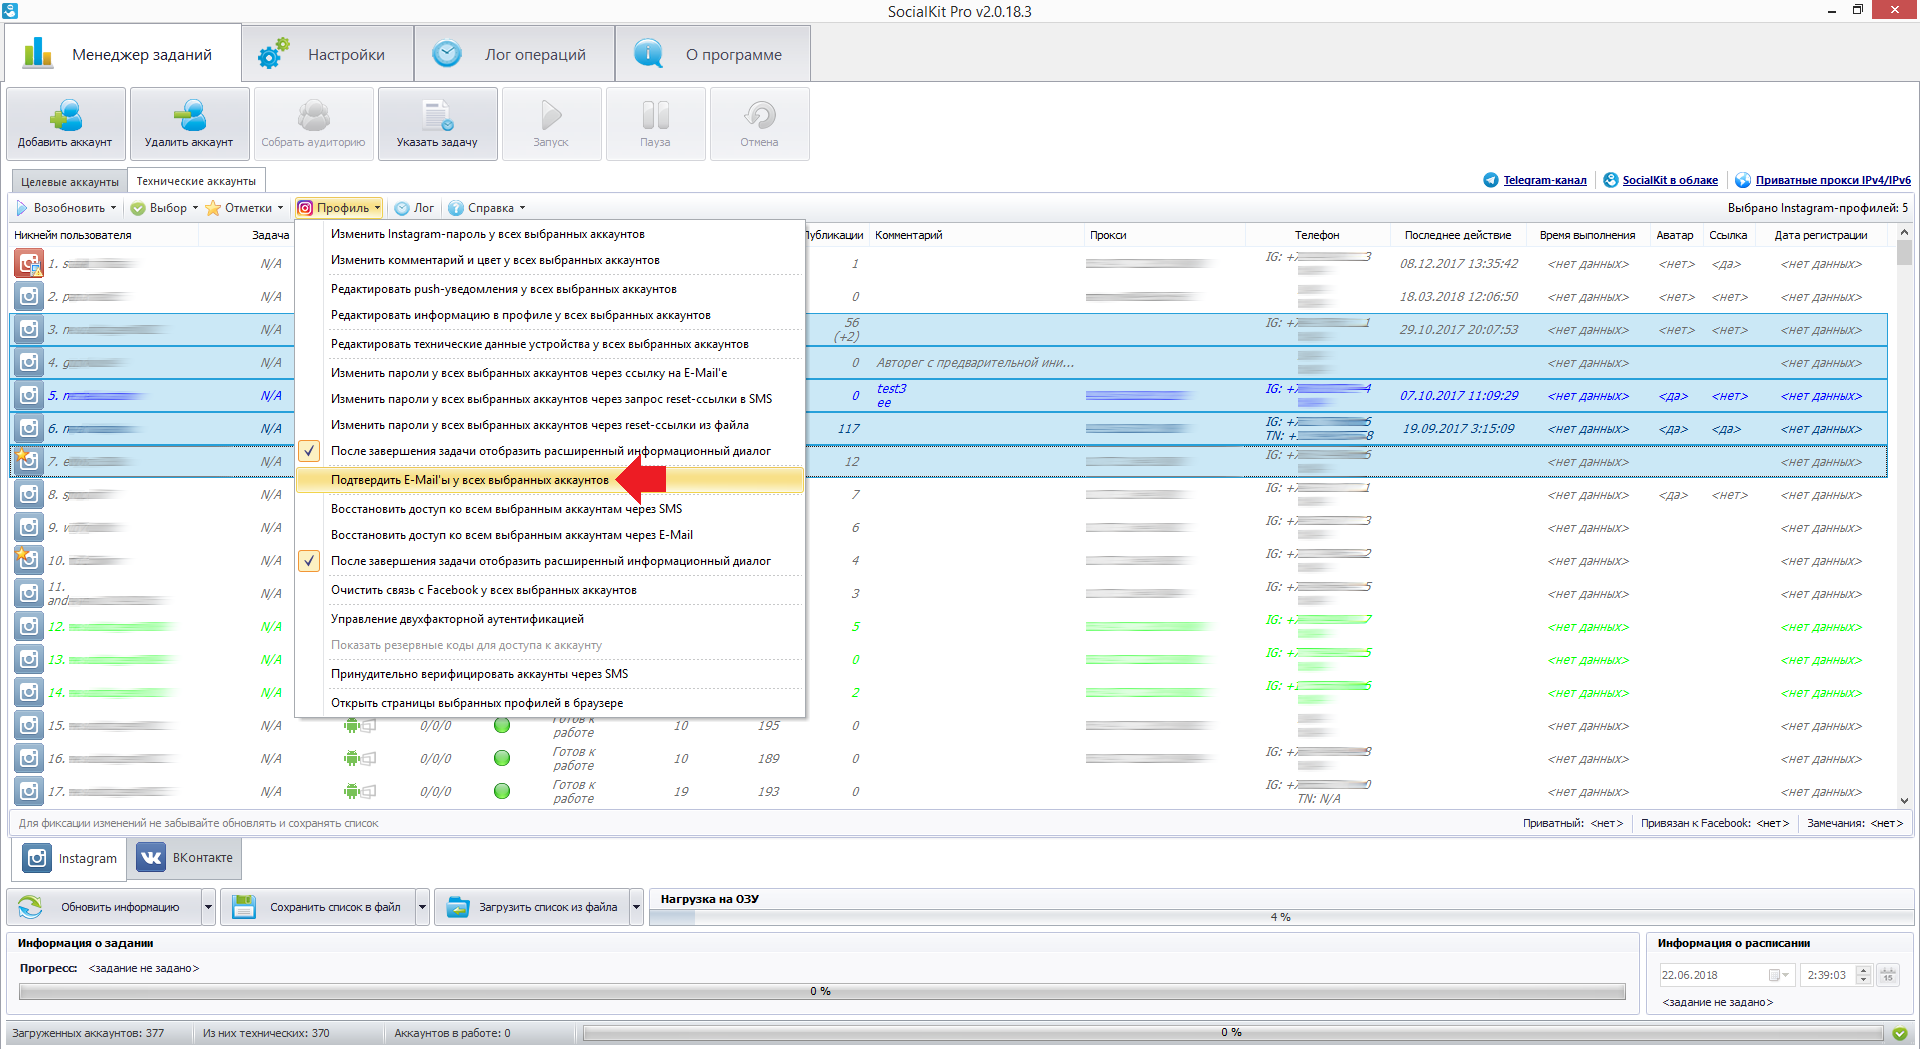Switch to the Лог операций tab
1920x1049 pixels.
(x=514, y=54)
